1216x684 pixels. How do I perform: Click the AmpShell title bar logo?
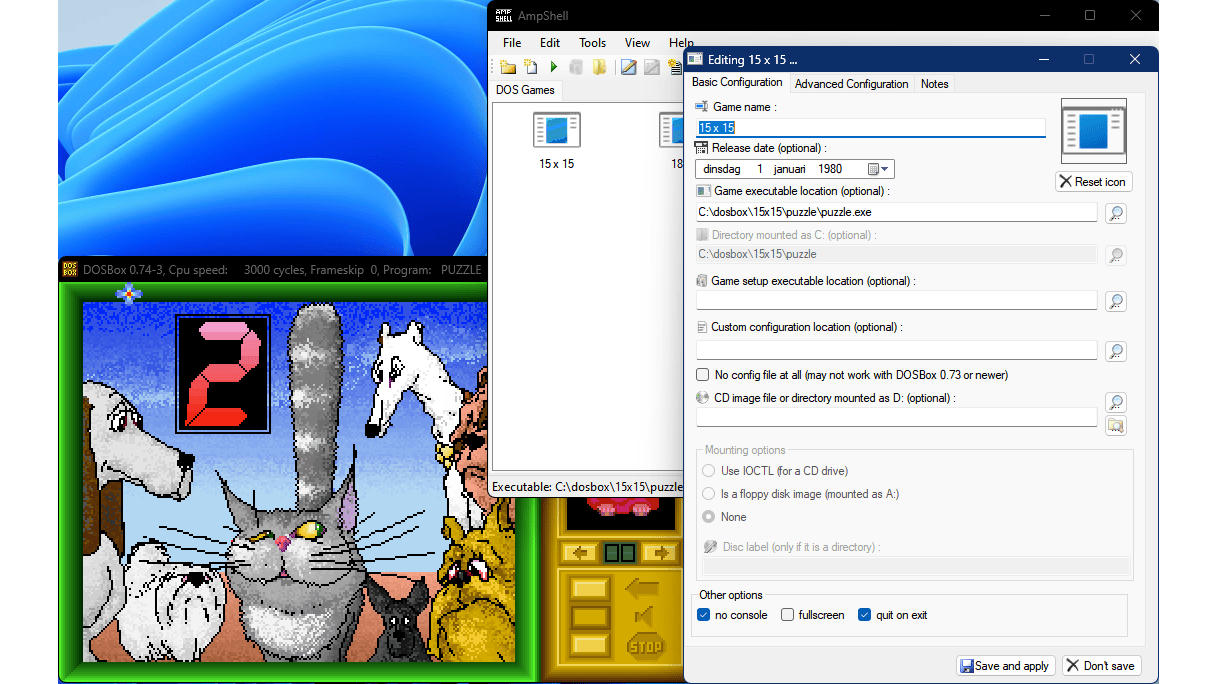(x=504, y=16)
